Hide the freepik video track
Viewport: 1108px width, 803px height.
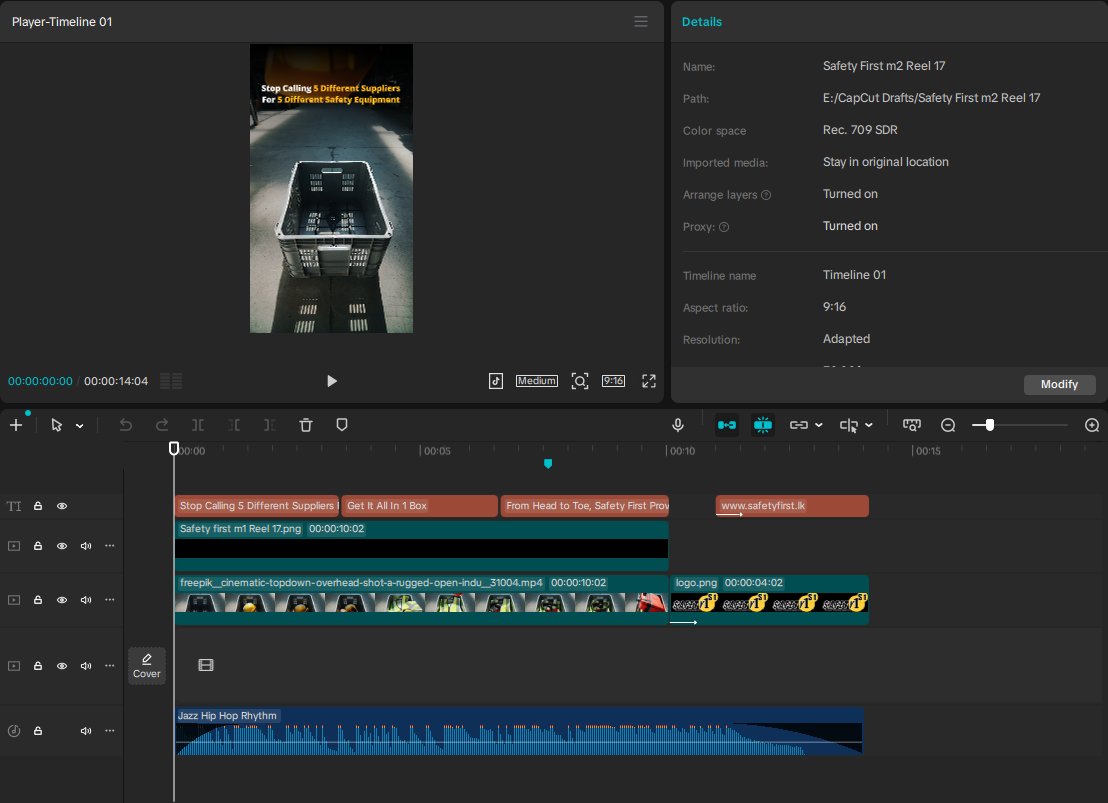(x=62, y=600)
